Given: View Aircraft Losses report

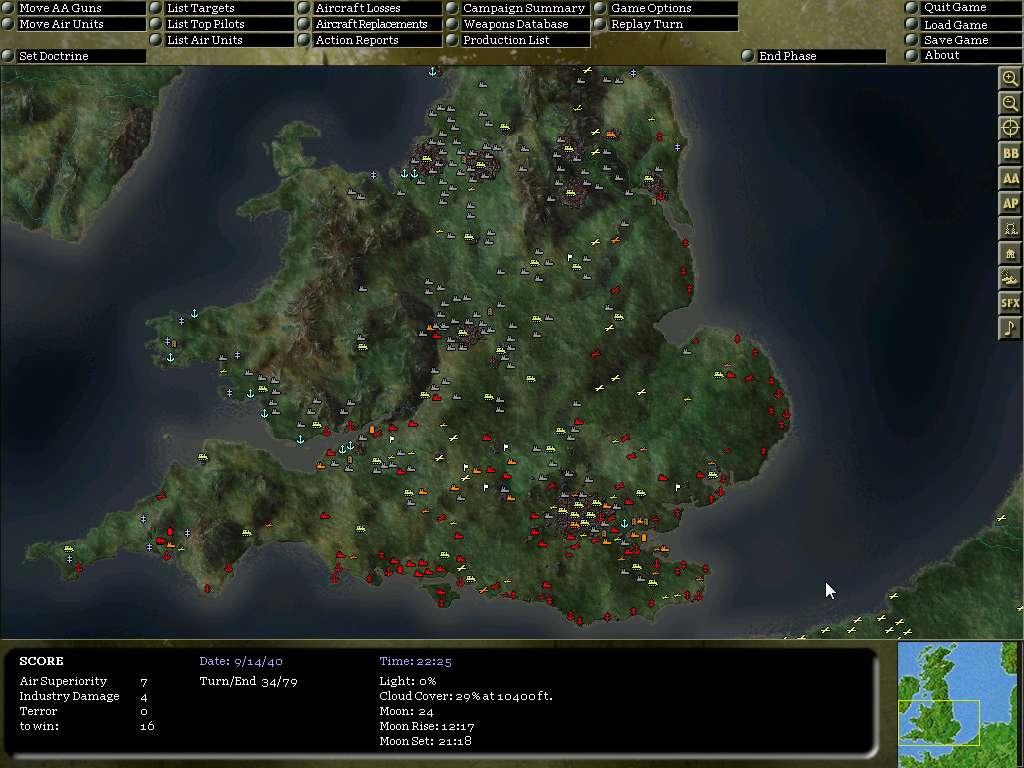Looking at the screenshot, I should pyautogui.click(x=370, y=8).
